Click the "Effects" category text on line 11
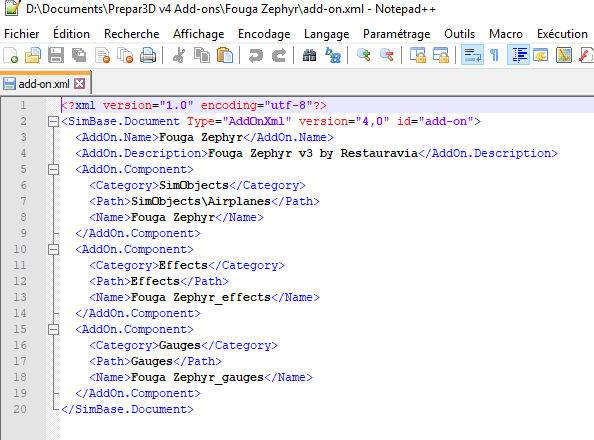 coord(183,265)
